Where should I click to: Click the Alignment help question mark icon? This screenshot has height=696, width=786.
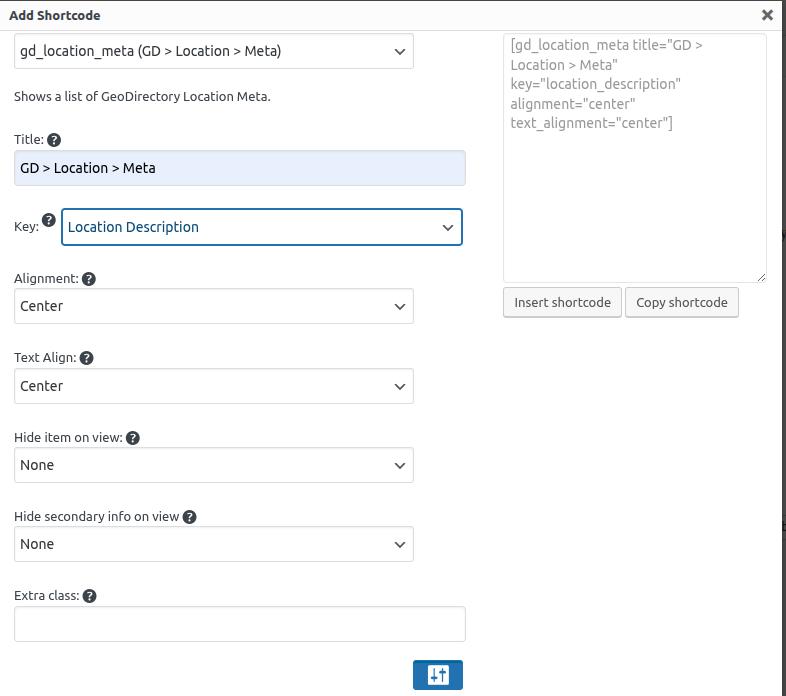pos(88,279)
